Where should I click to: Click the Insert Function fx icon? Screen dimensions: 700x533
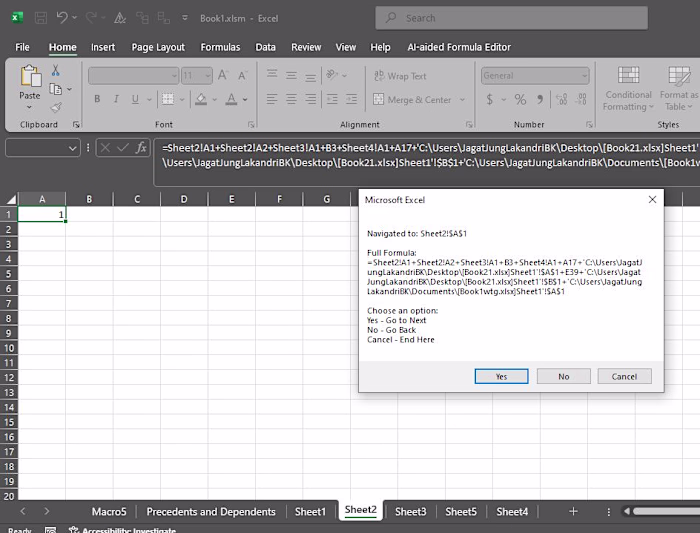coord(141,147)
